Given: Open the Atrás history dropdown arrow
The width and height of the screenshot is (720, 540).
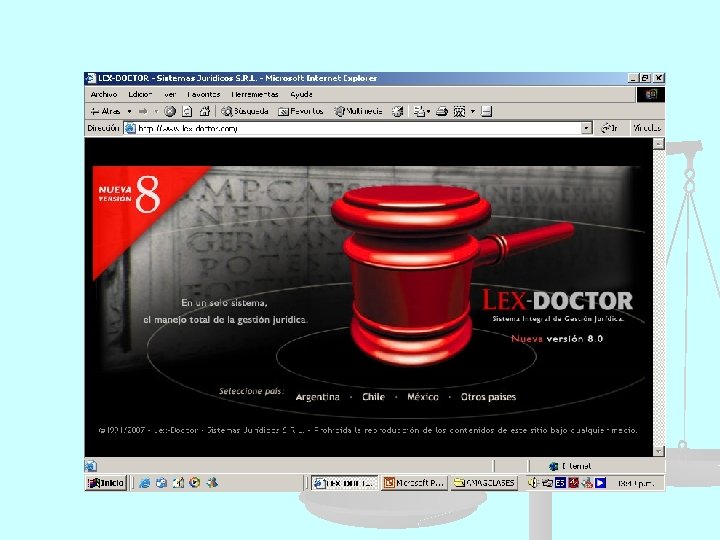Looking at the screenshot, I should [129, 111].
